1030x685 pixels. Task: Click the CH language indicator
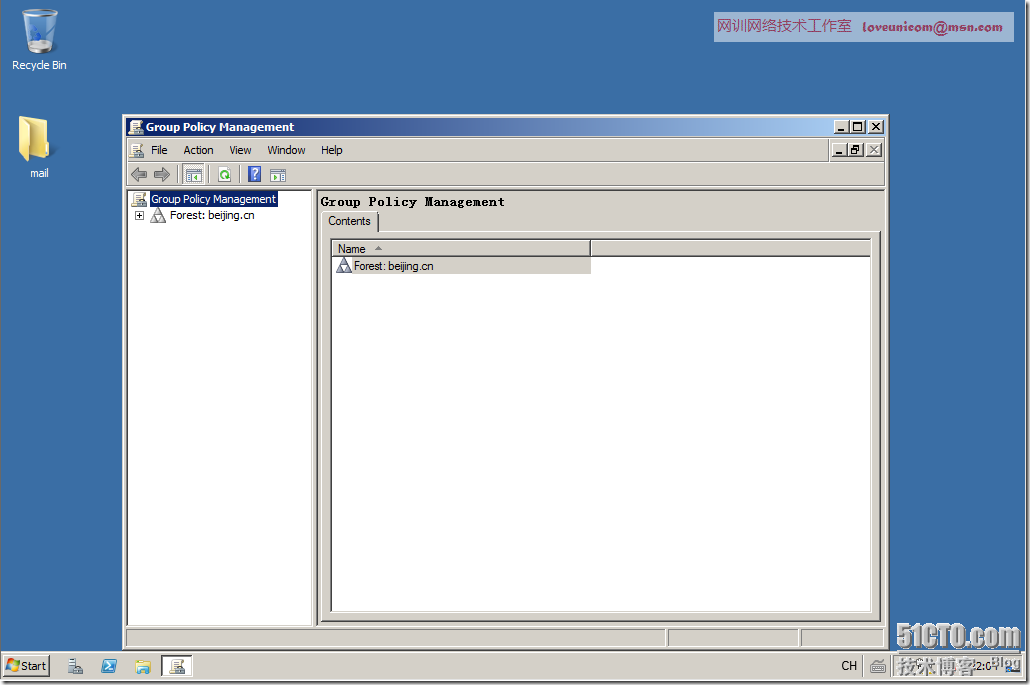click(849, 666)
